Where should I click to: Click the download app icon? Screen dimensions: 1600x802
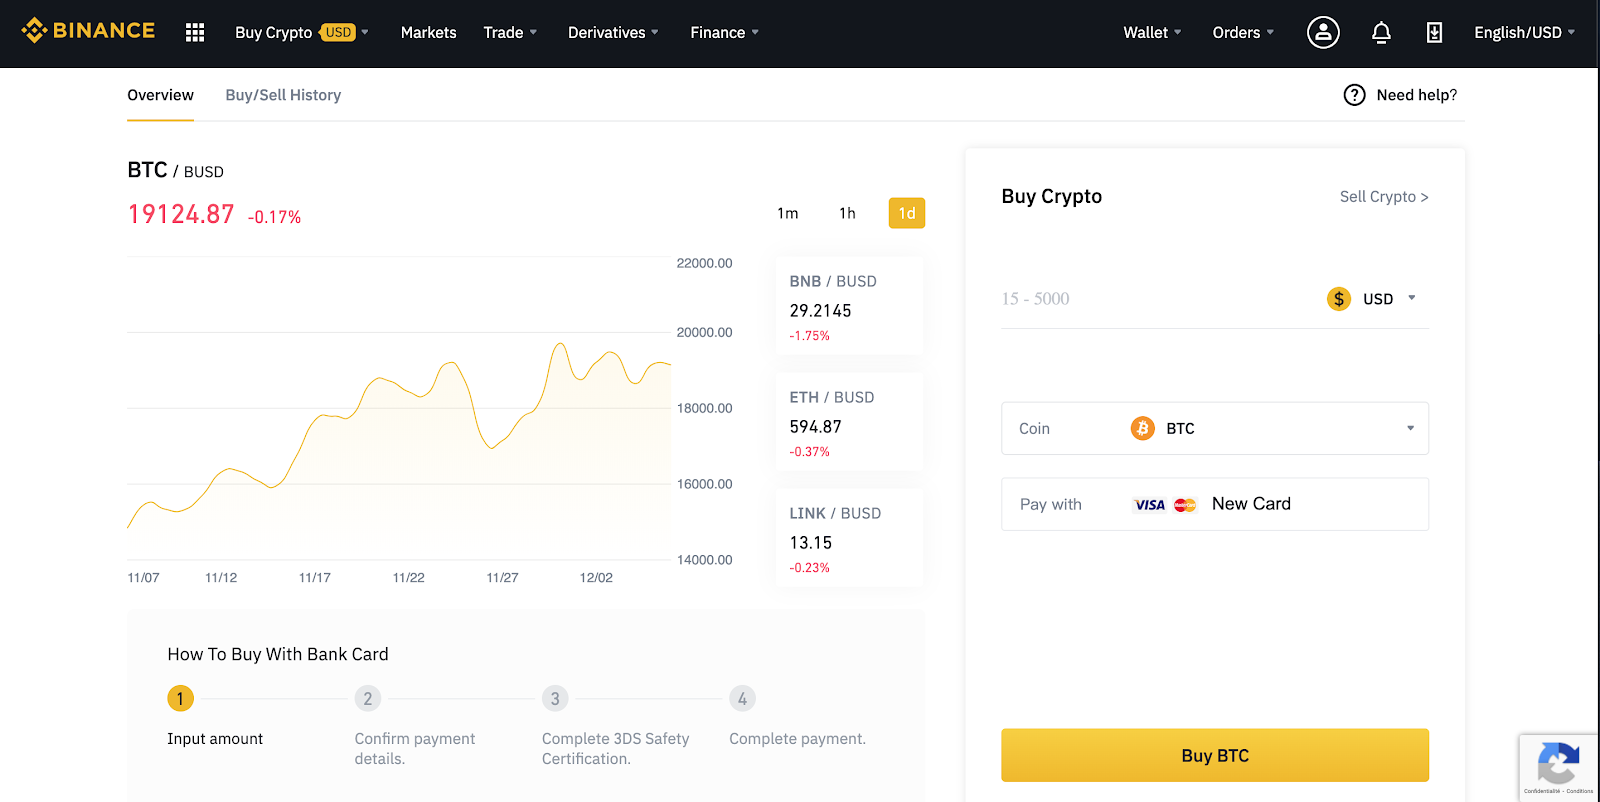(x=1434, y=33)
